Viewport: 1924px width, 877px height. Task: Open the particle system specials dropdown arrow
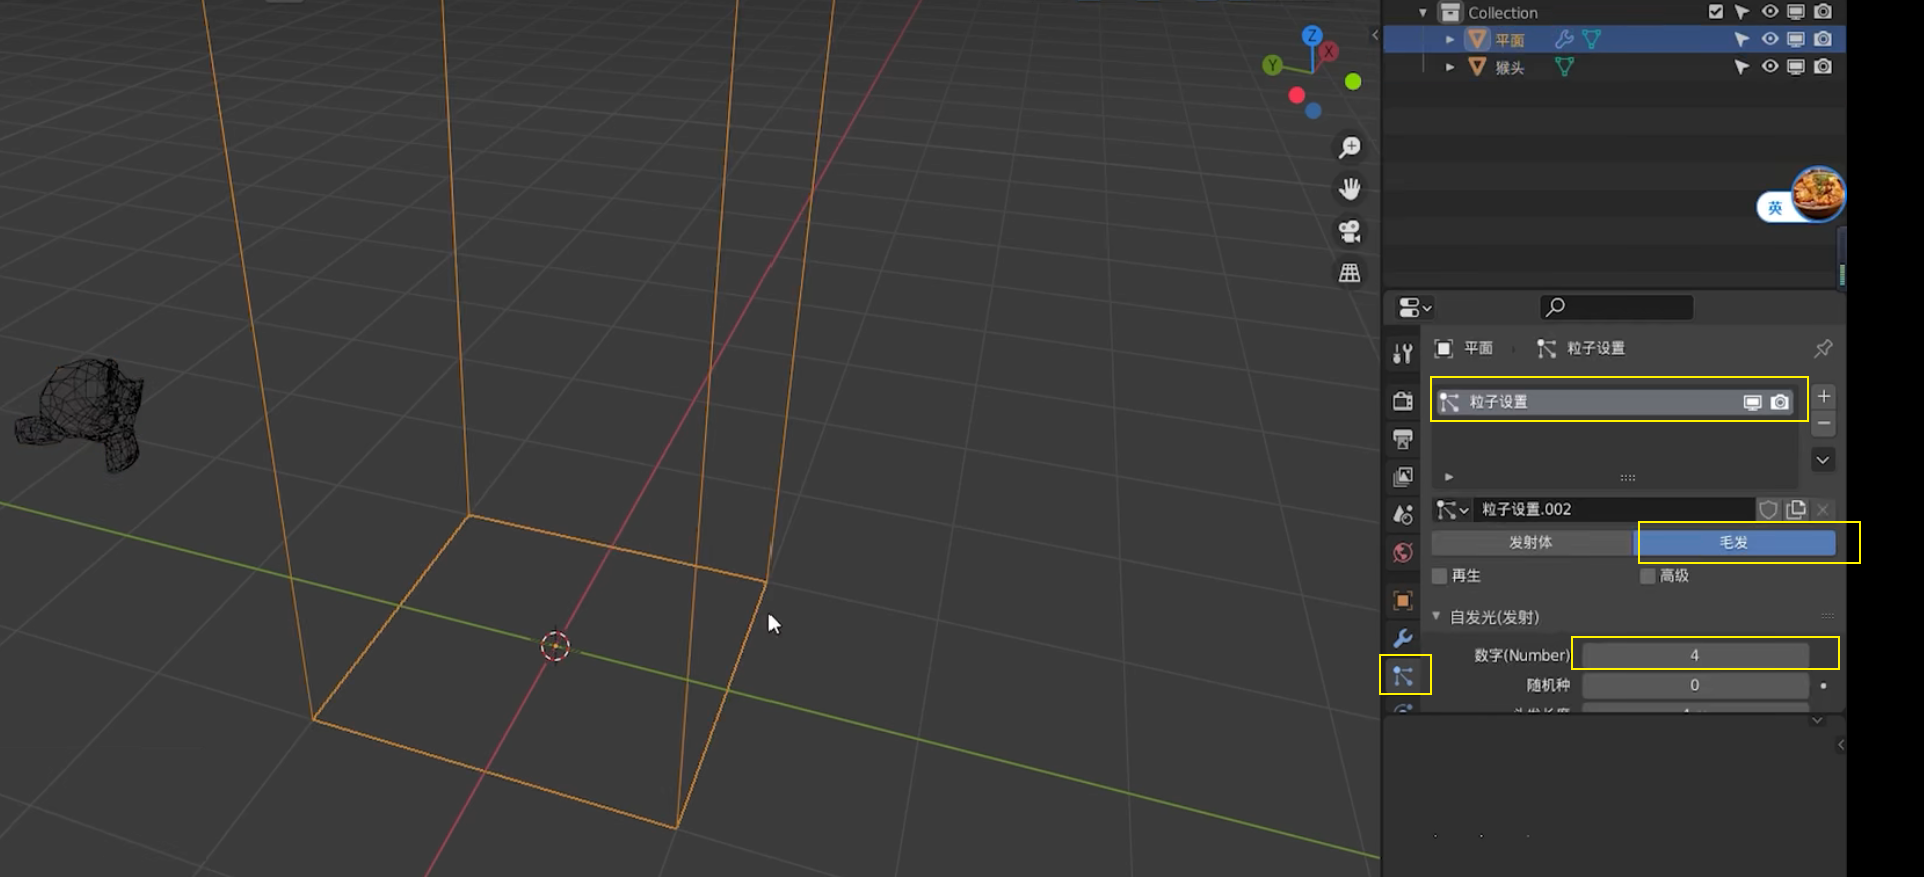pyautogui.click(x=1823, y=460)
